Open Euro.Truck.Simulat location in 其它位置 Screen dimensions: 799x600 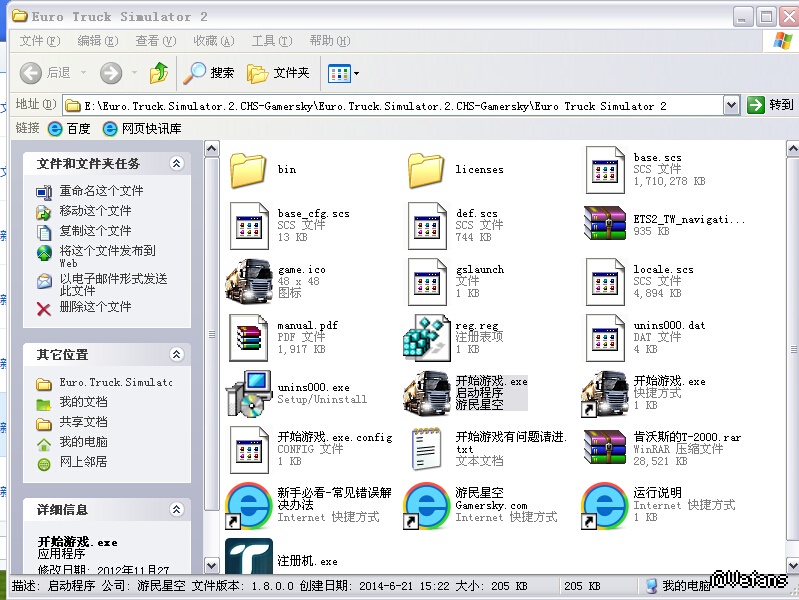(116, 382)
